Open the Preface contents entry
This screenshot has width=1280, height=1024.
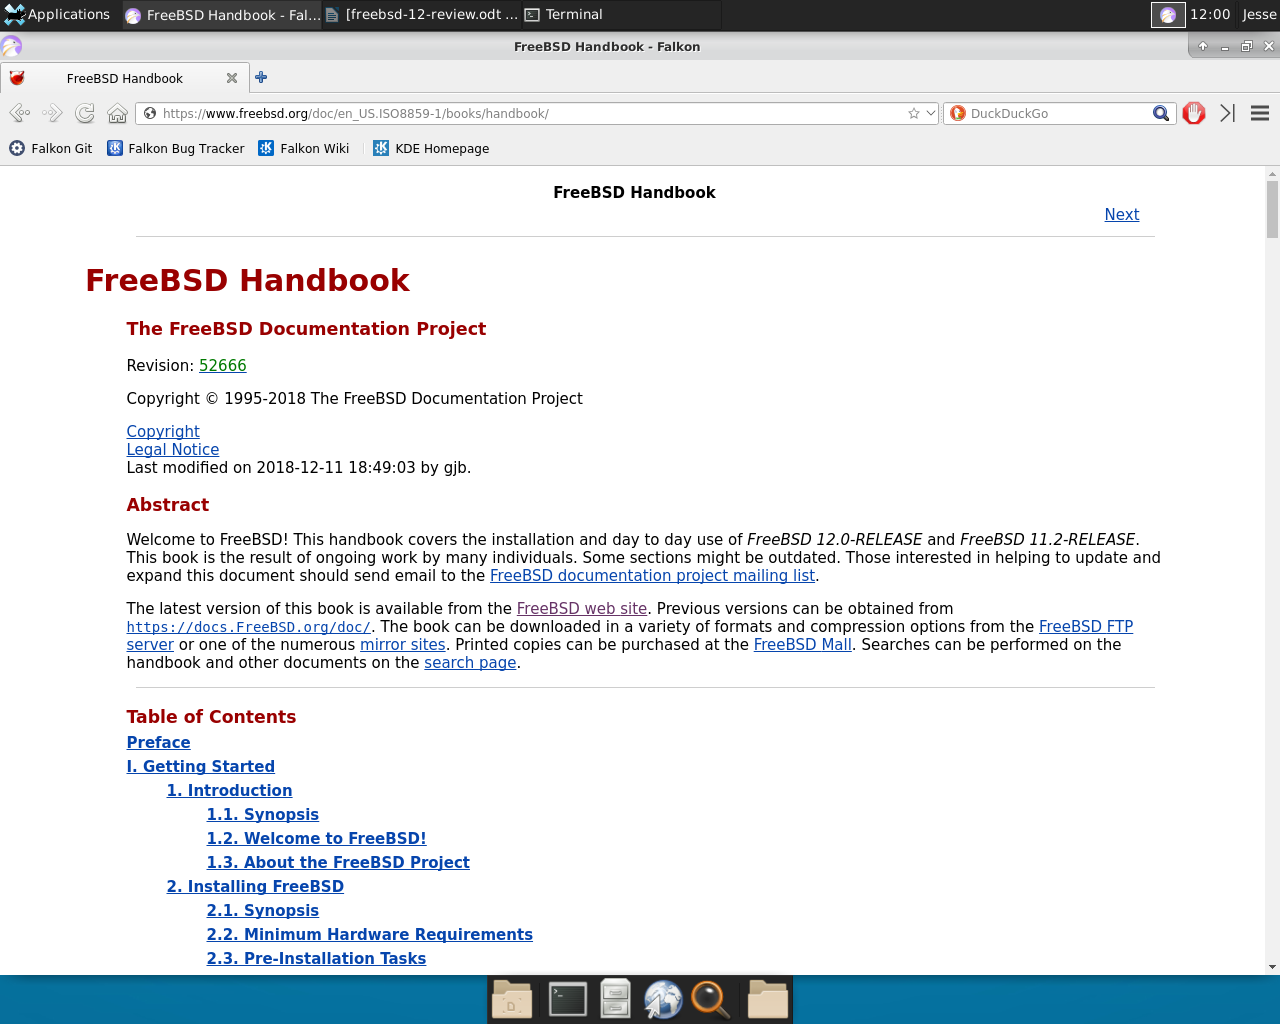[x=158, y=742]
